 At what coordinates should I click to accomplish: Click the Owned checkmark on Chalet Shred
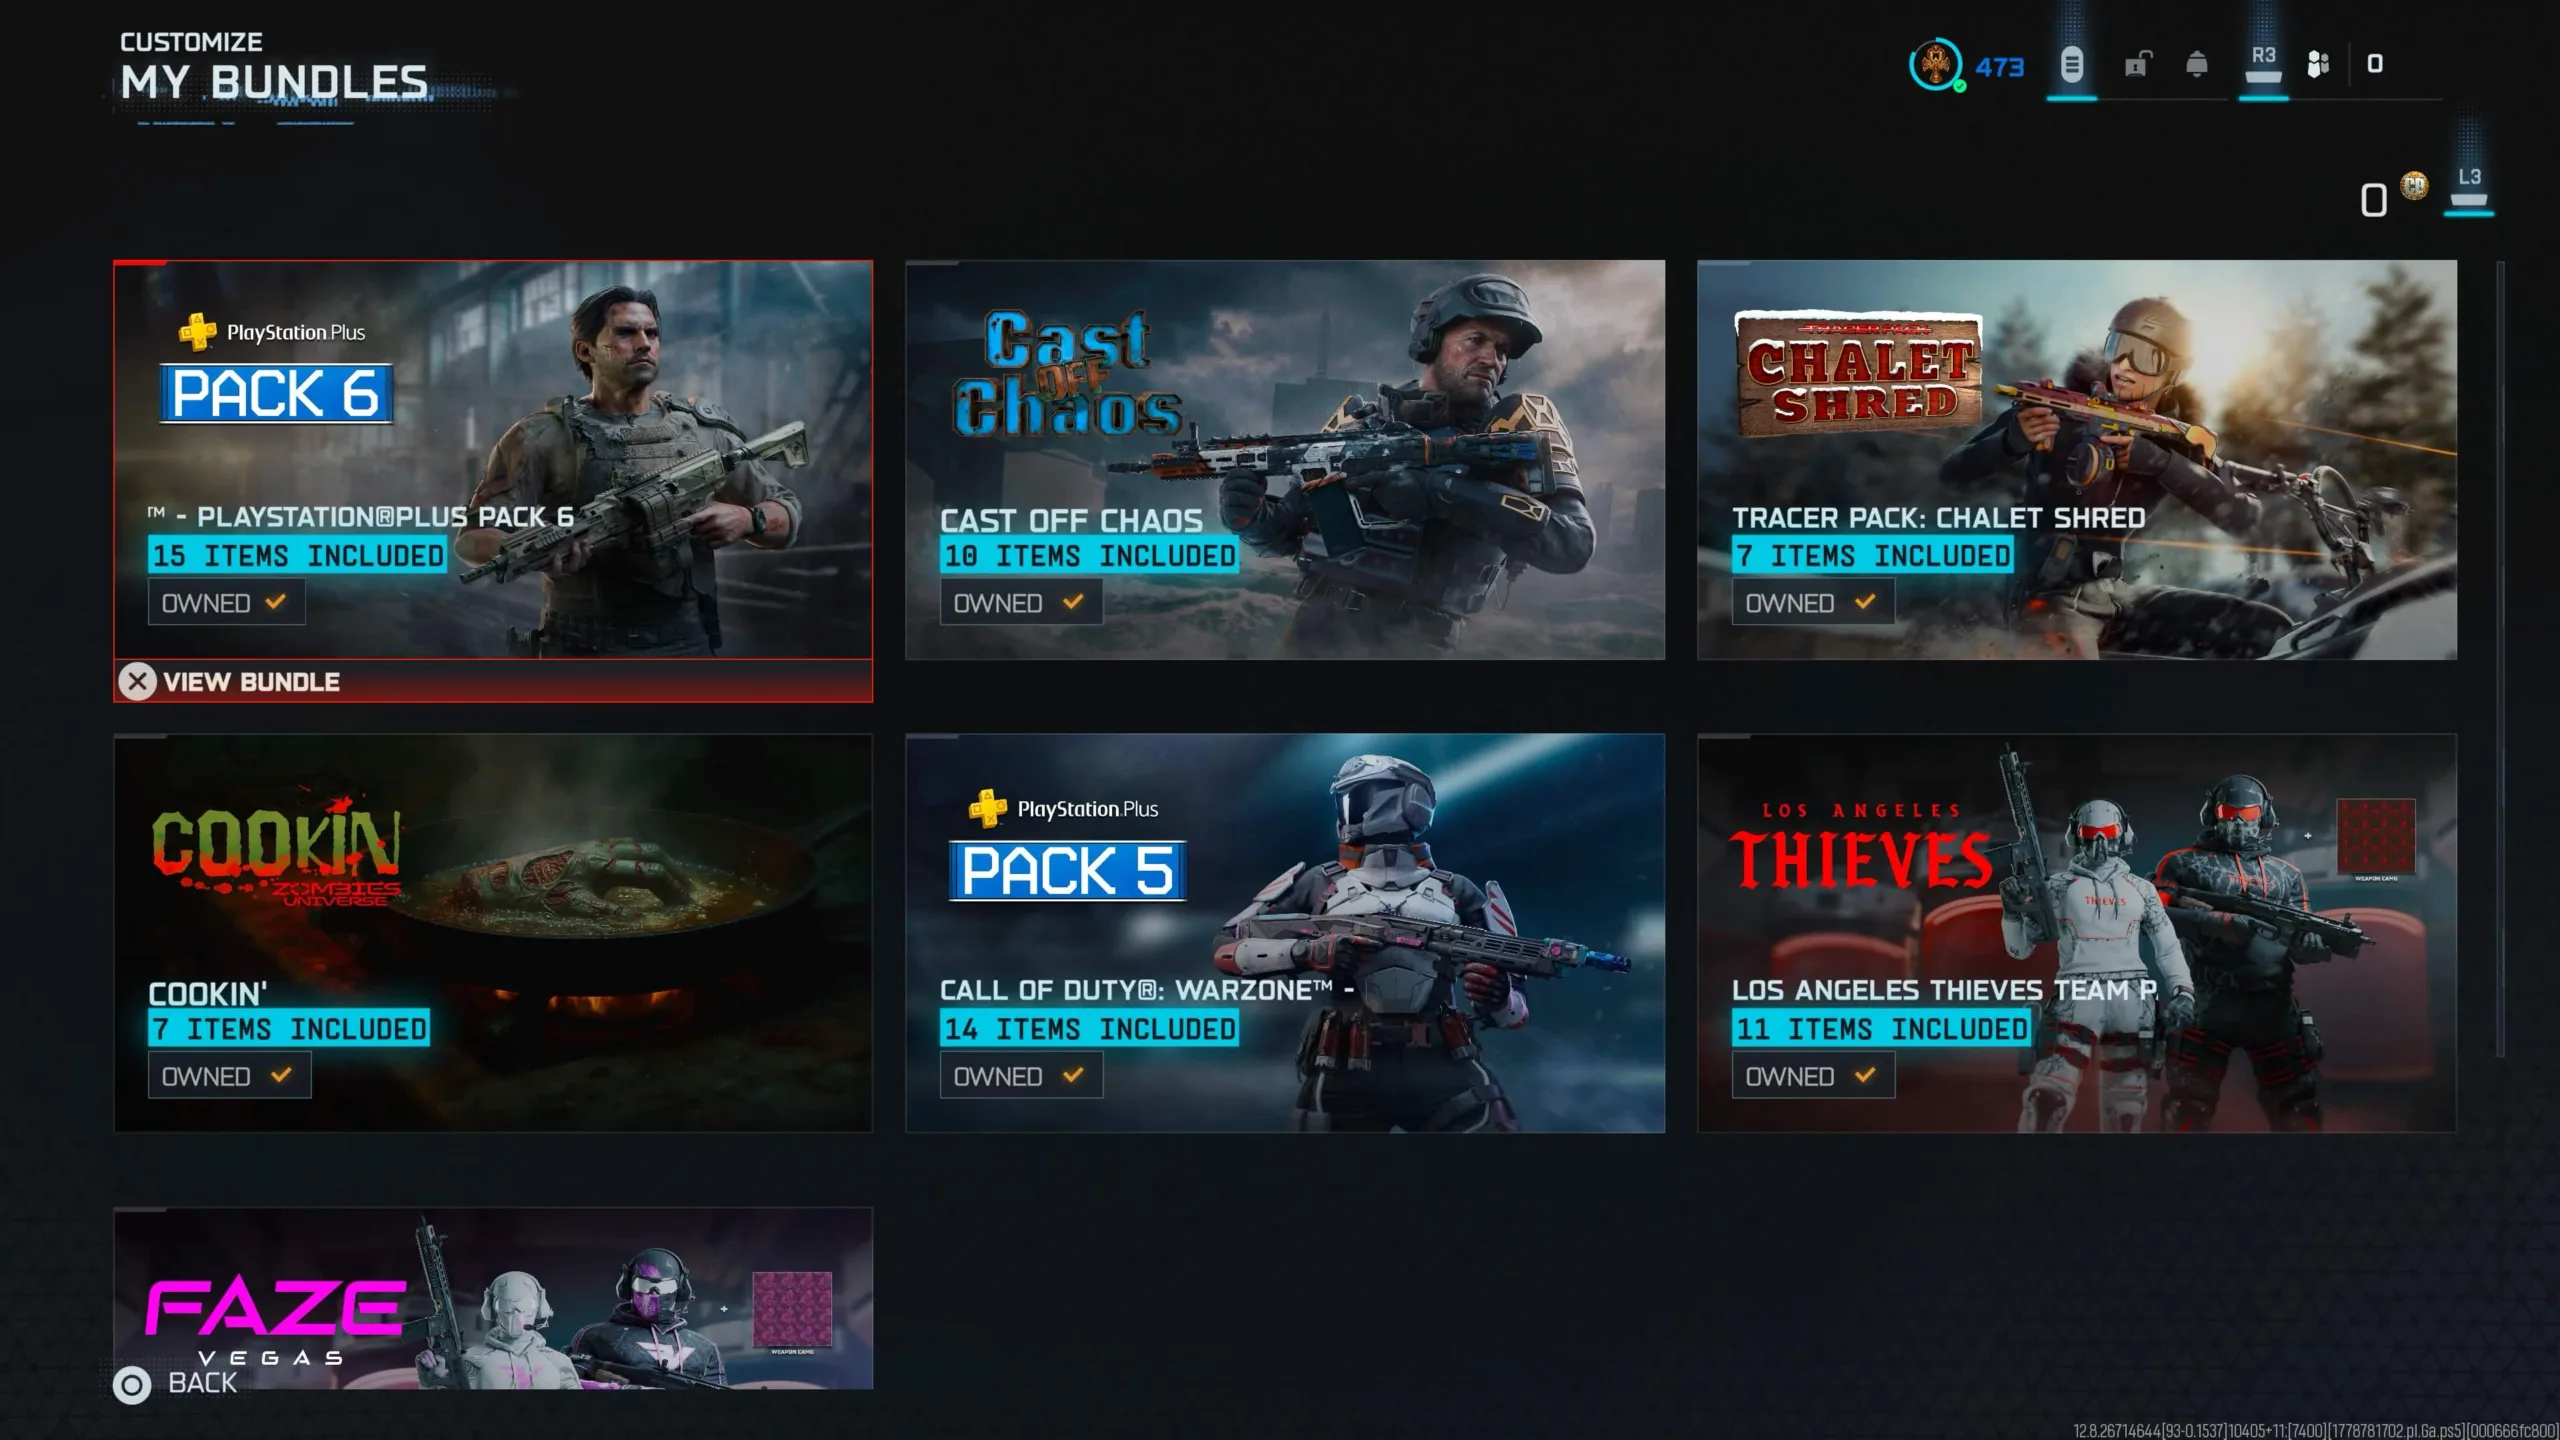1865,602
